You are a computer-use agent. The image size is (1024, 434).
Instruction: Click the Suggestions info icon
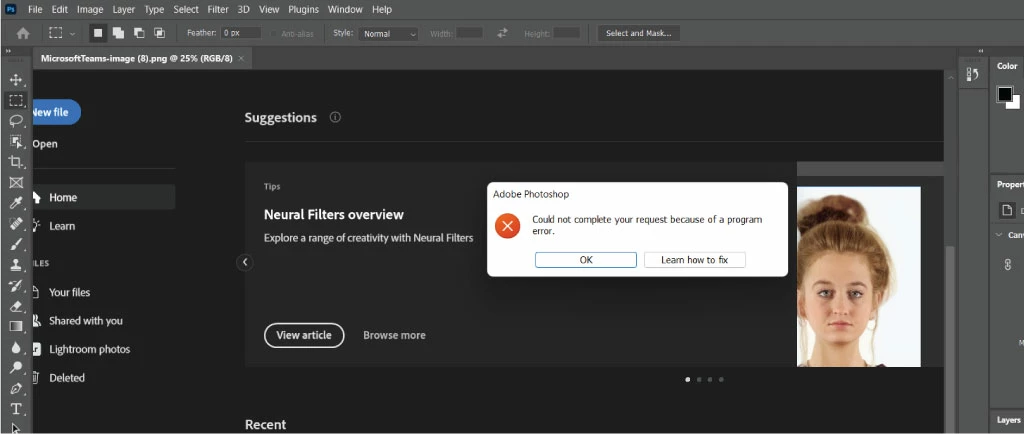(335, 117)
